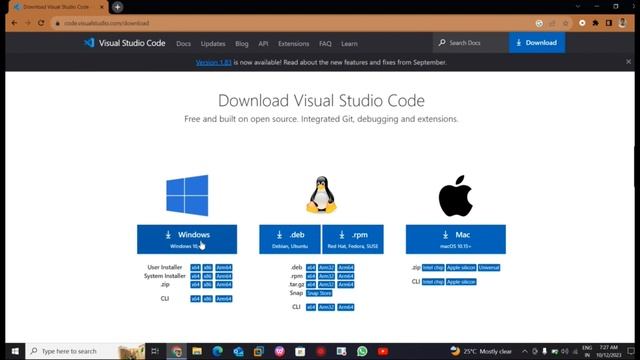Navigate to Extensions in the navbar
This screenshot has height=360, width=640.
click(x=293, y=43)
